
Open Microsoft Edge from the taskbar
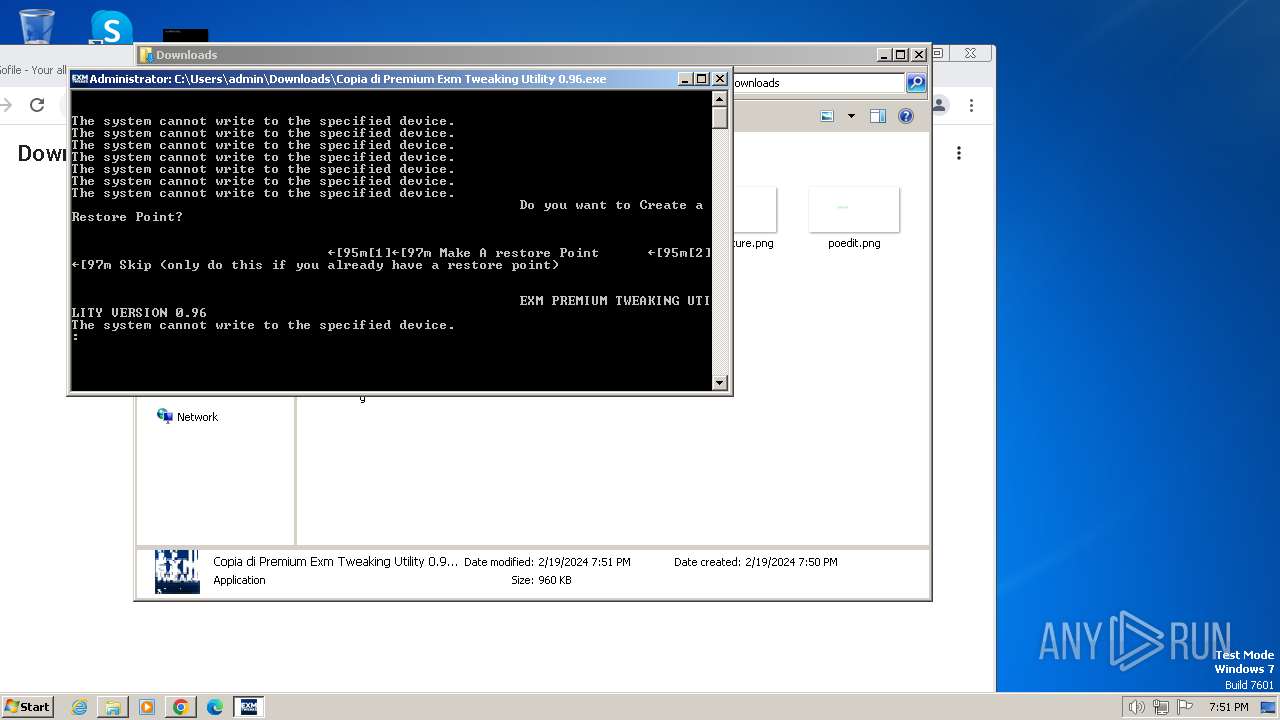(215, 707)
